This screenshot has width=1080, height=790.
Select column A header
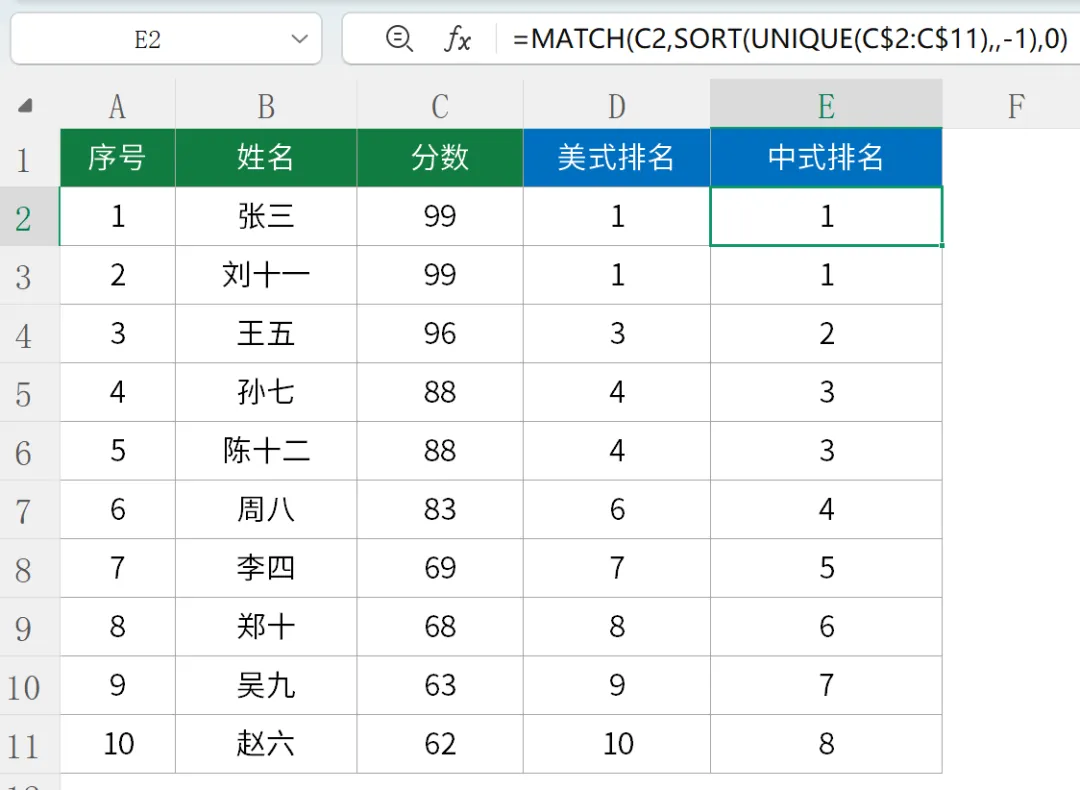(x=118, y=106)
